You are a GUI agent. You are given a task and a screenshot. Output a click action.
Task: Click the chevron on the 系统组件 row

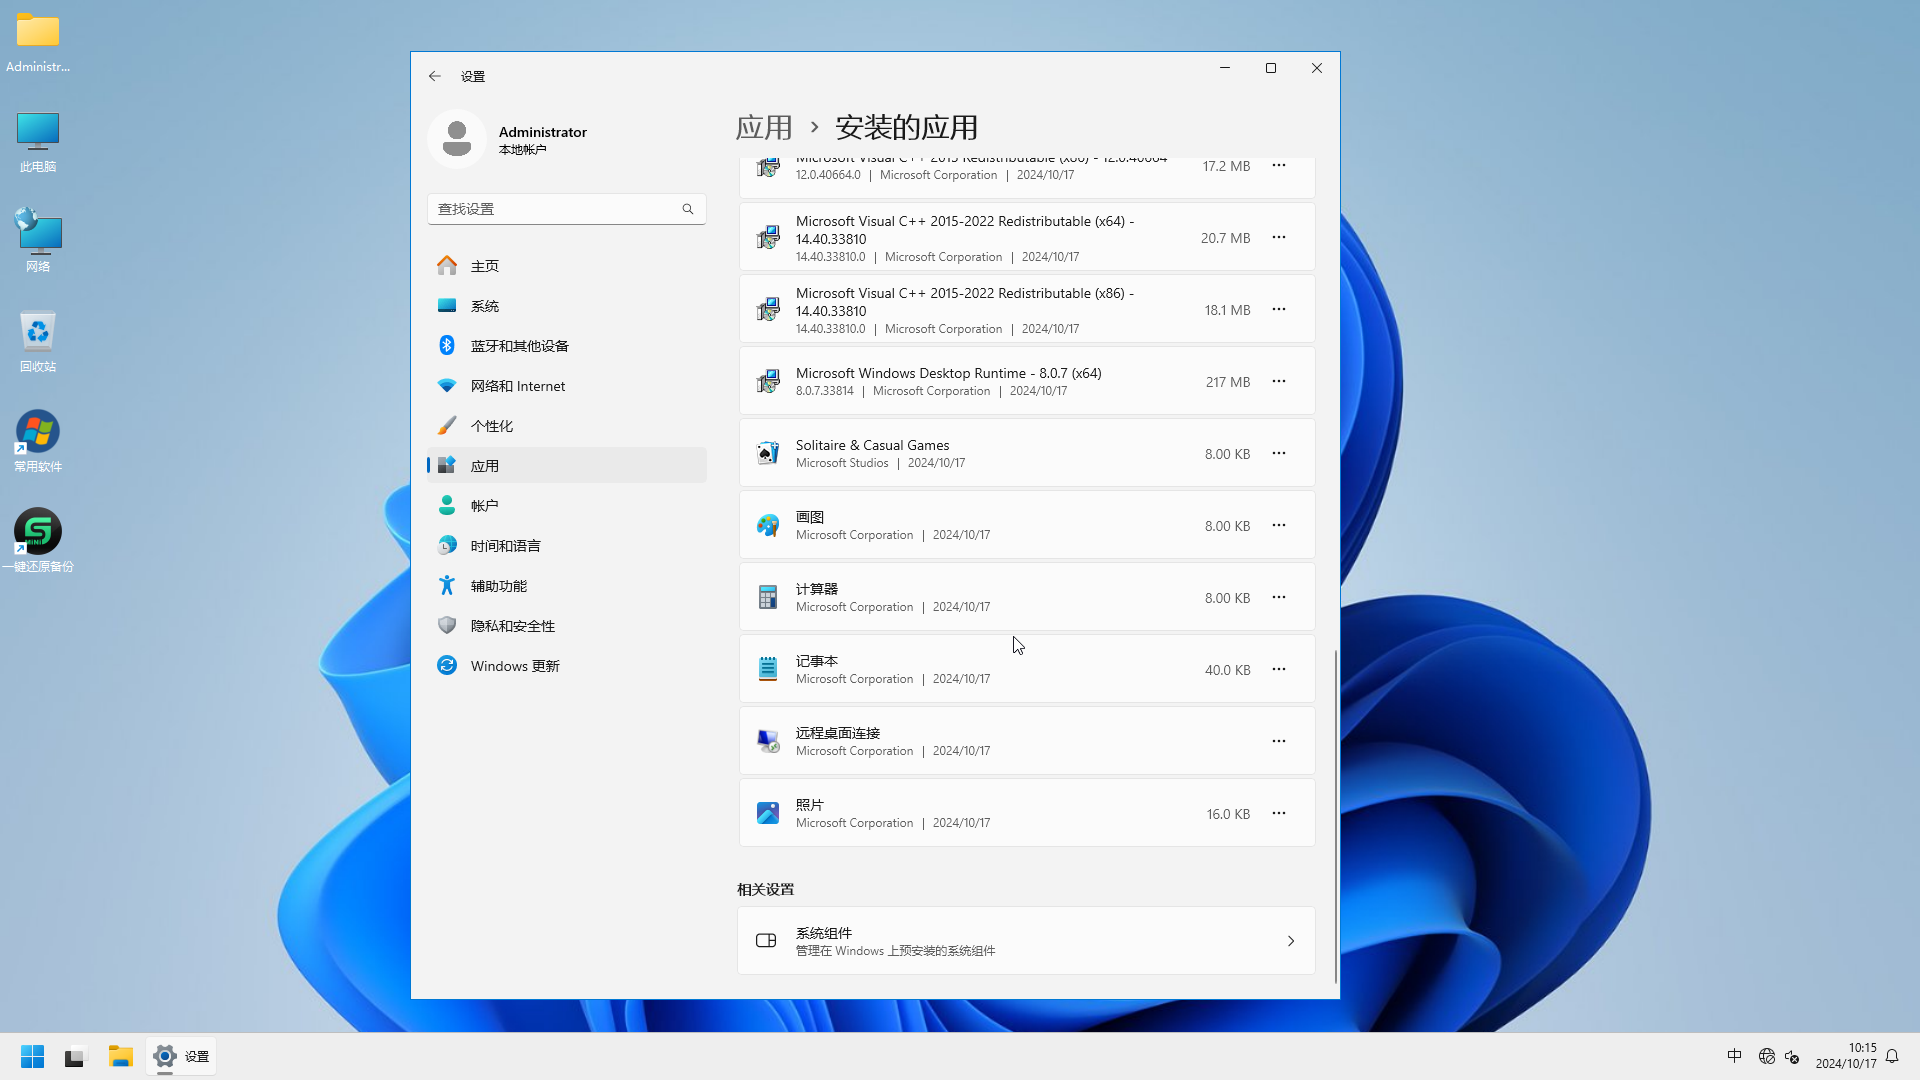coord(1291,941)
